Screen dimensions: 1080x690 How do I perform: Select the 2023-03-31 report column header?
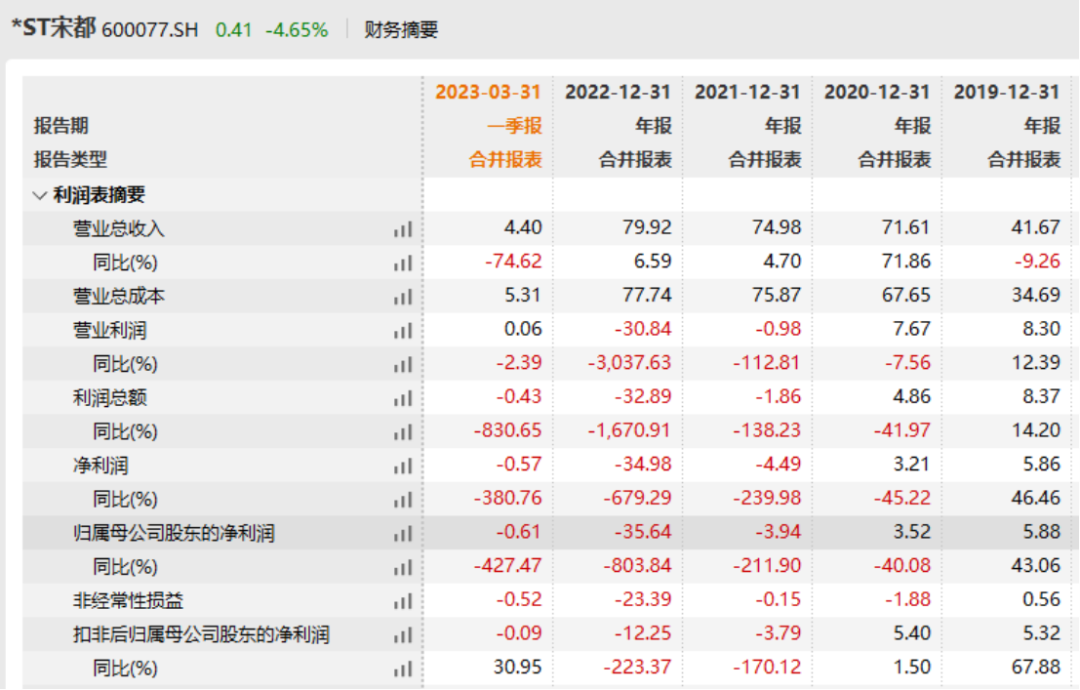click(488, 92)
